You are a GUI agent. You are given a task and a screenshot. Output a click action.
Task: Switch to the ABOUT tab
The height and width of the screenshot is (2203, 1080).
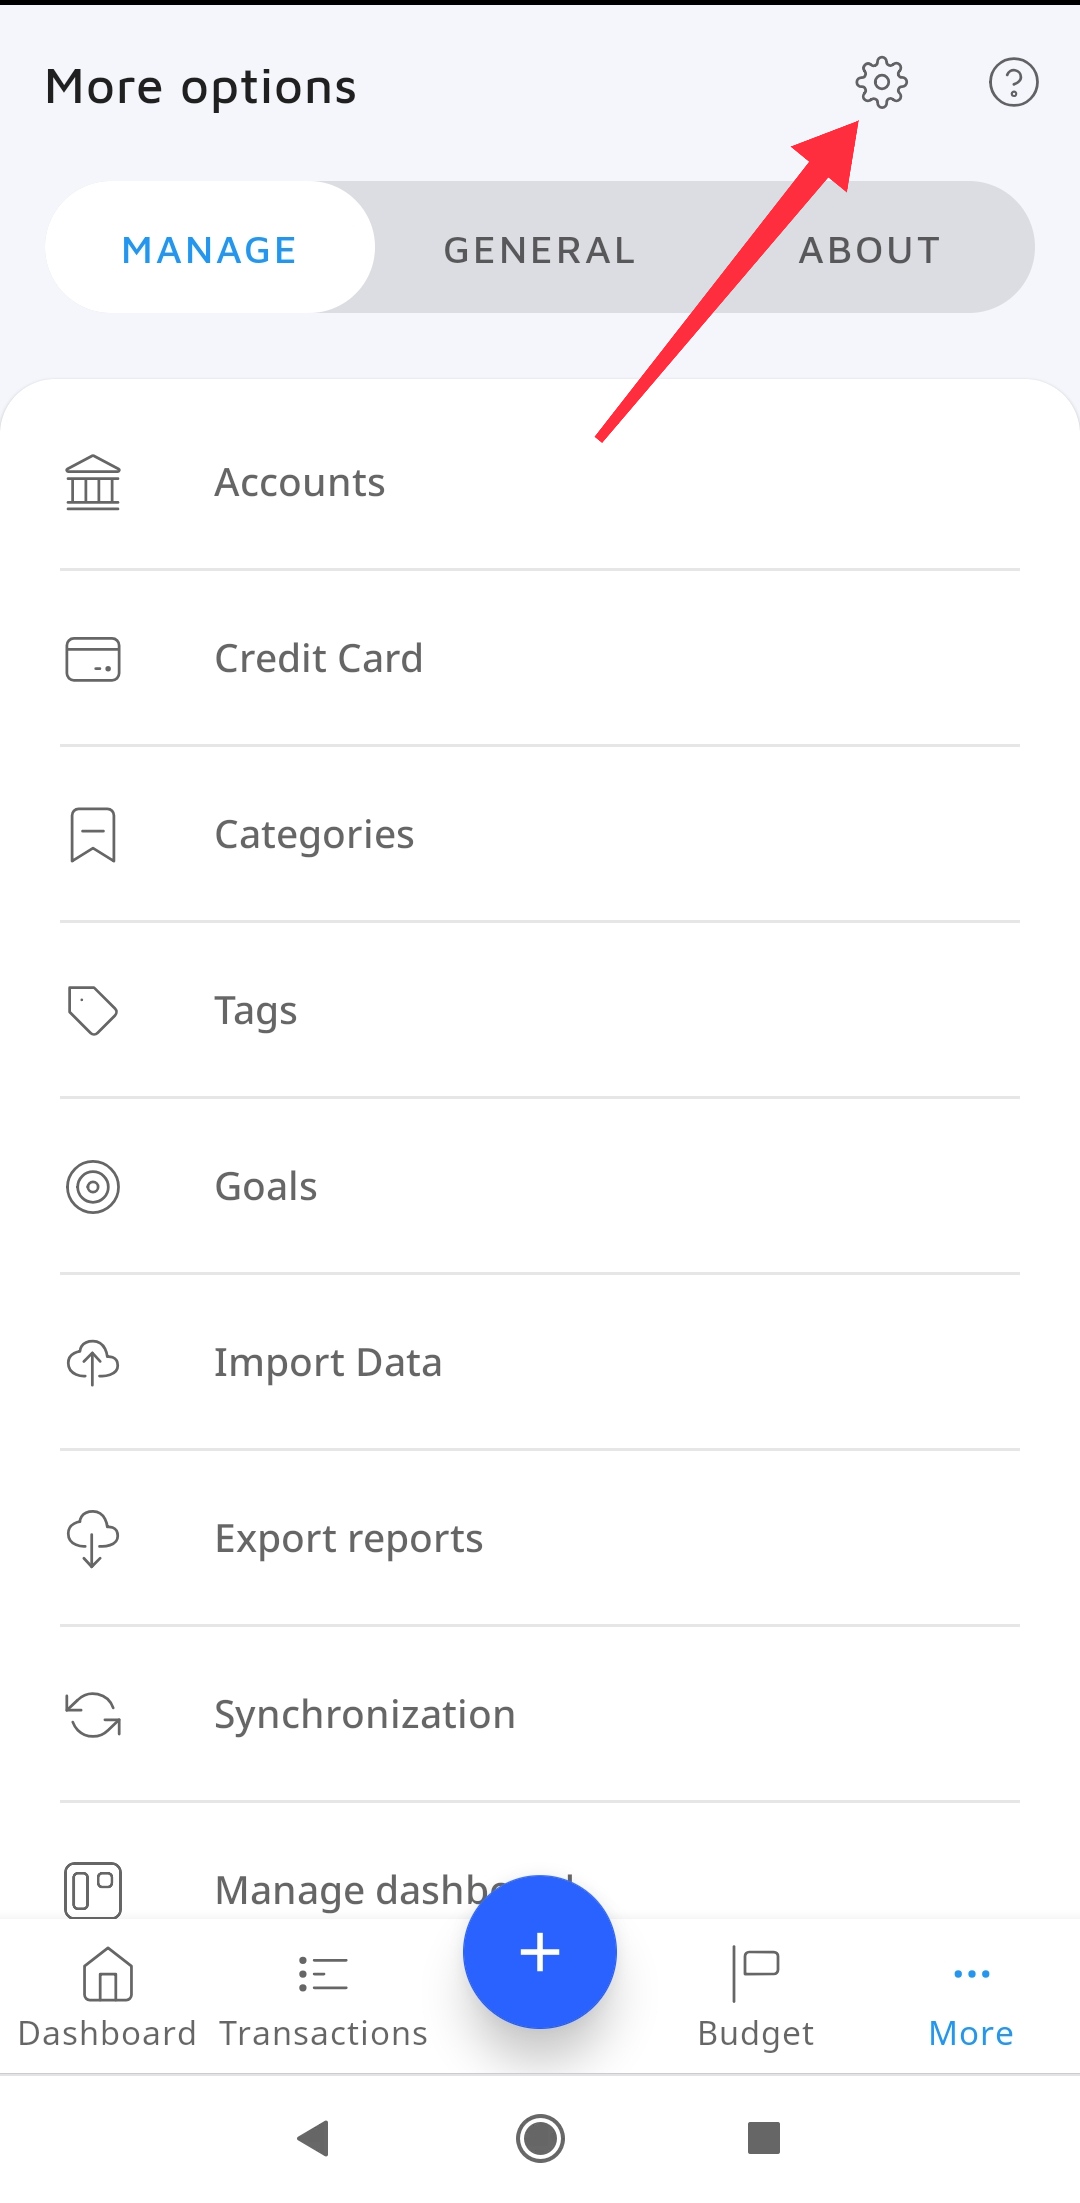tap(869, 249)
